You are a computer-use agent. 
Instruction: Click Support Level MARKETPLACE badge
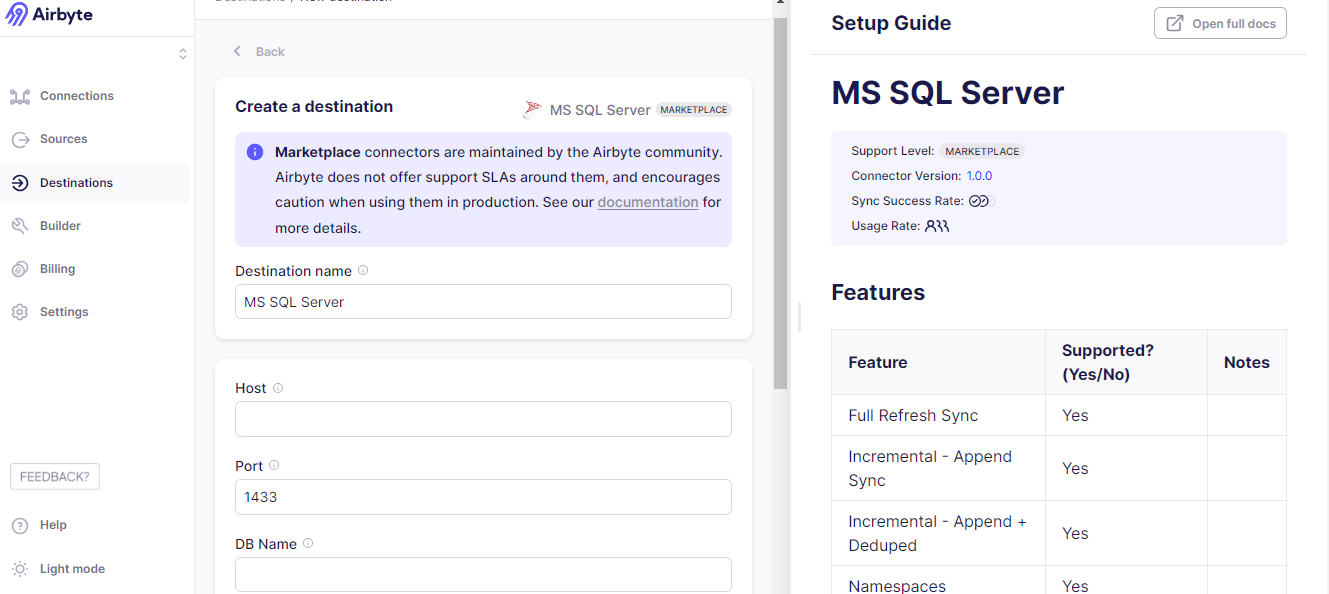(x=983, y=151)
